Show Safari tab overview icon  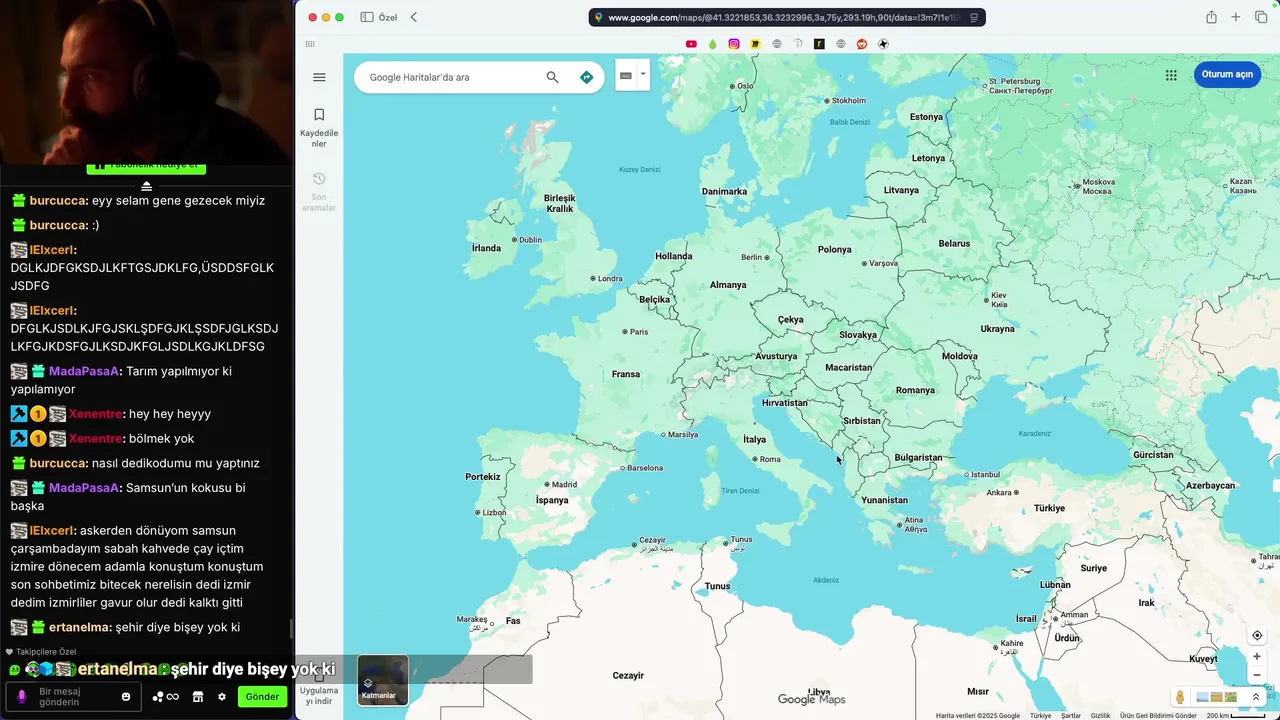coord(1261,17)
